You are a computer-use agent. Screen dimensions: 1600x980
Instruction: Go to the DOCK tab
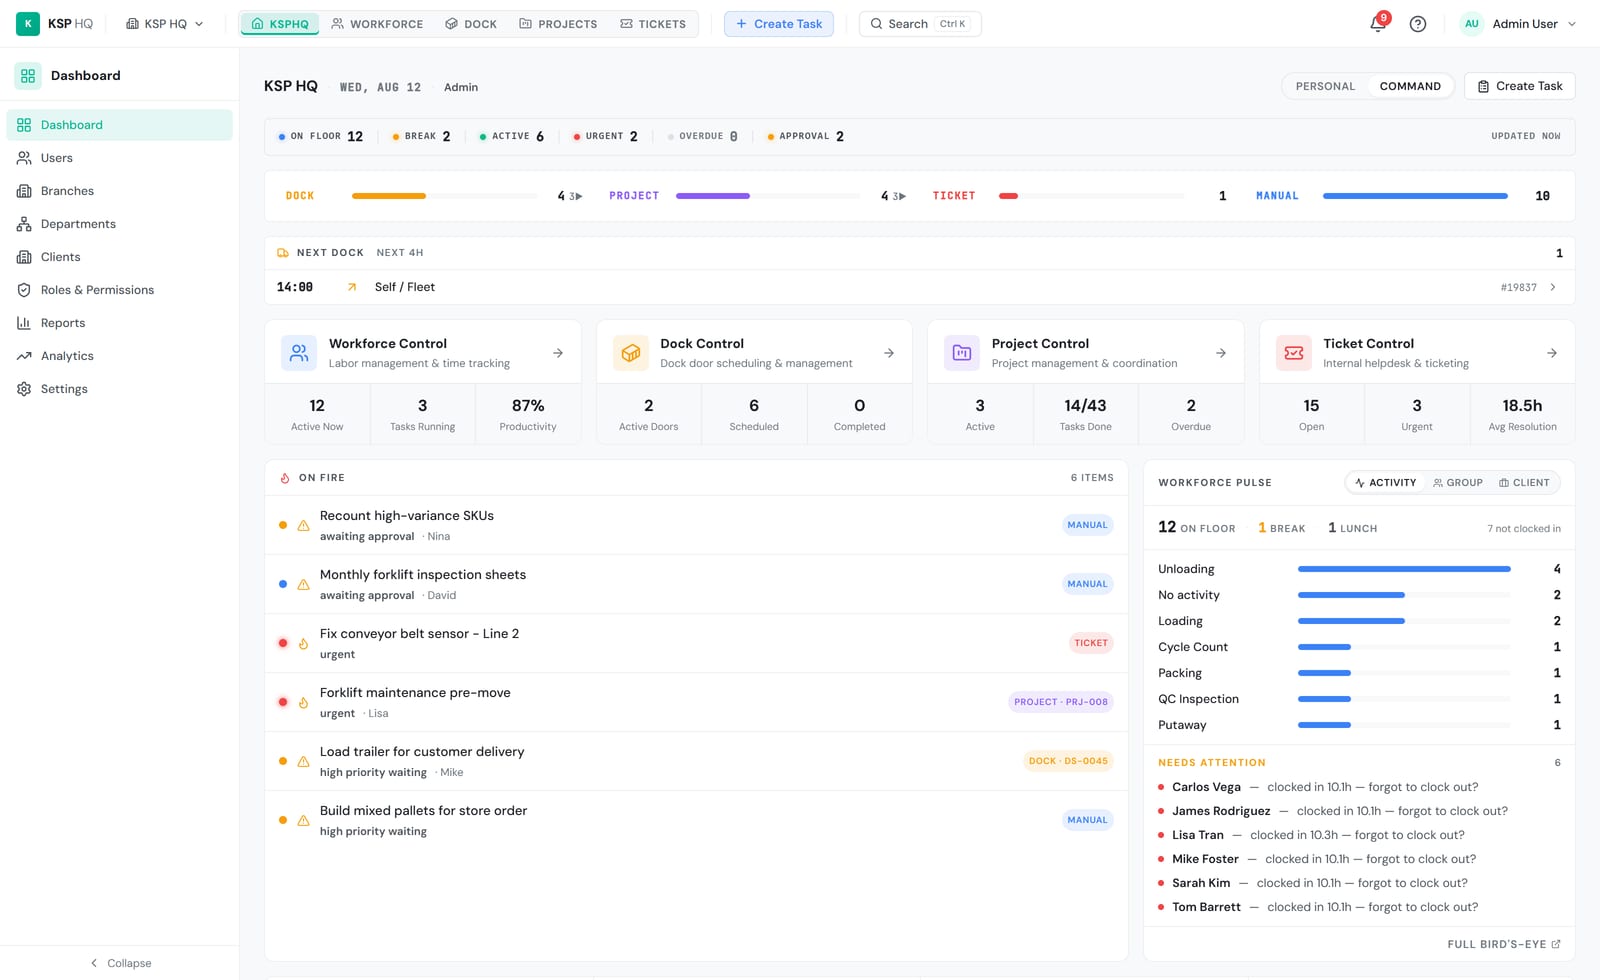pyautogui.click(x=471, y=24)
